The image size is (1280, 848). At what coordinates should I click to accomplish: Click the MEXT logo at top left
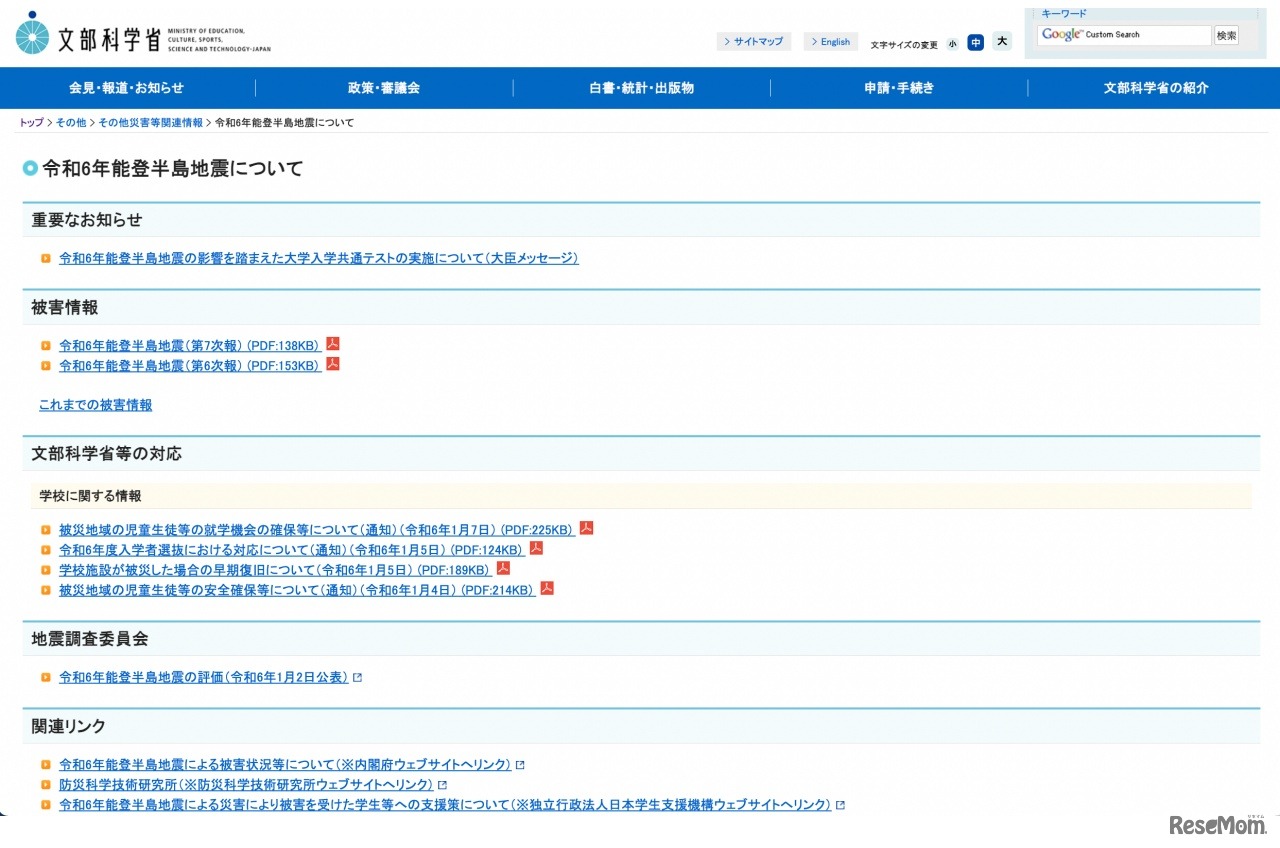coord(142,36)
